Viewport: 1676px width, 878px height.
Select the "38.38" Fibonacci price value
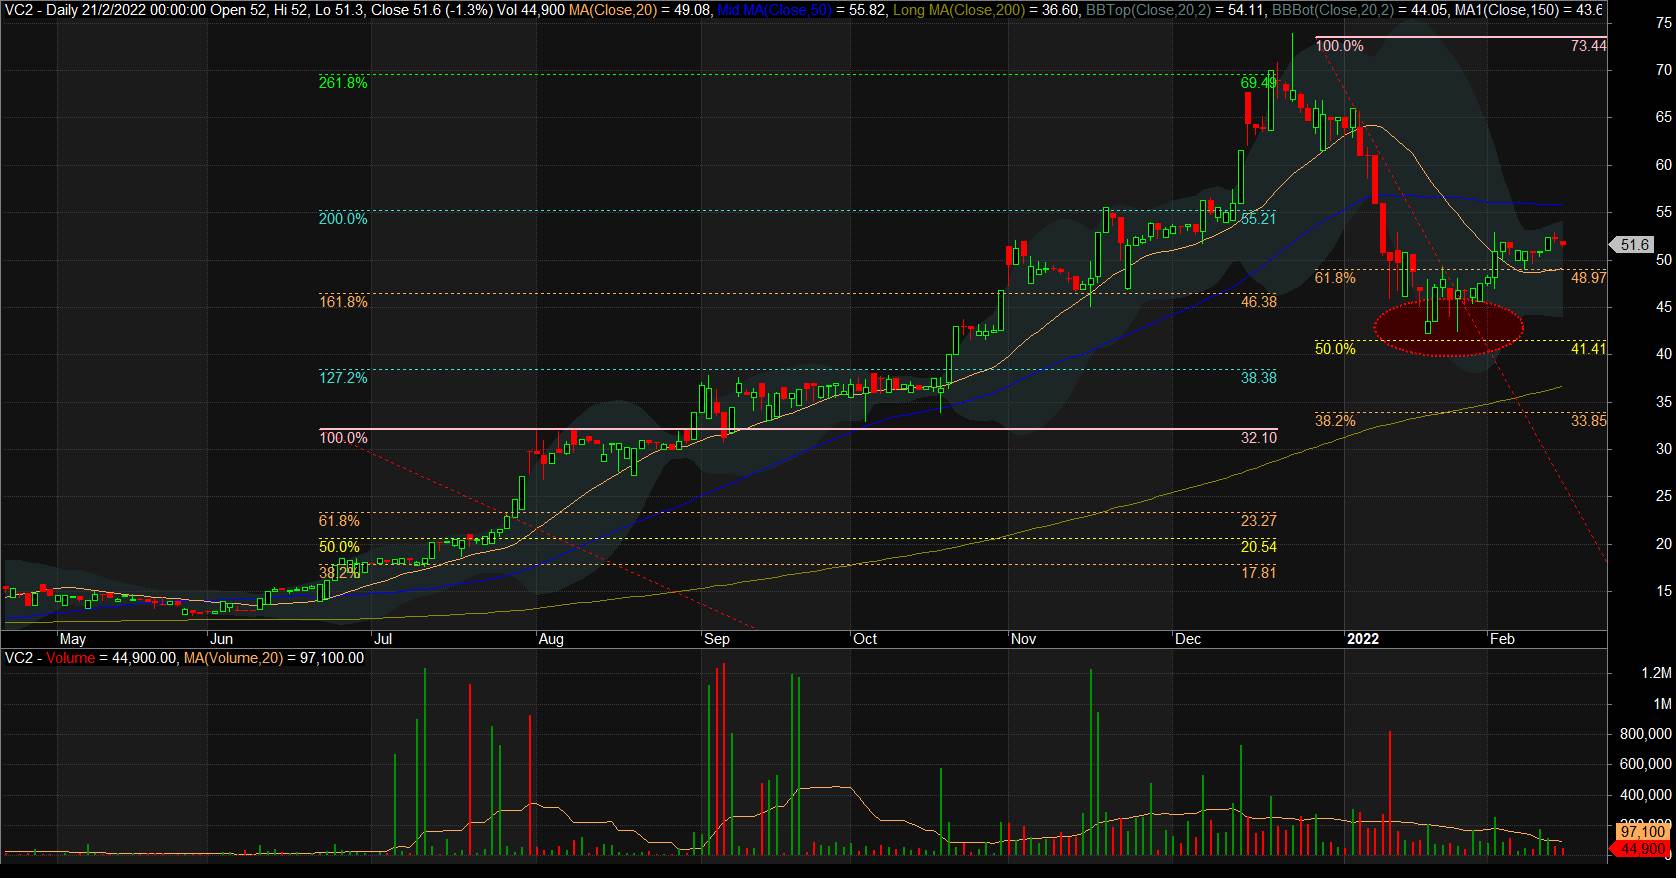point(1259,378)
